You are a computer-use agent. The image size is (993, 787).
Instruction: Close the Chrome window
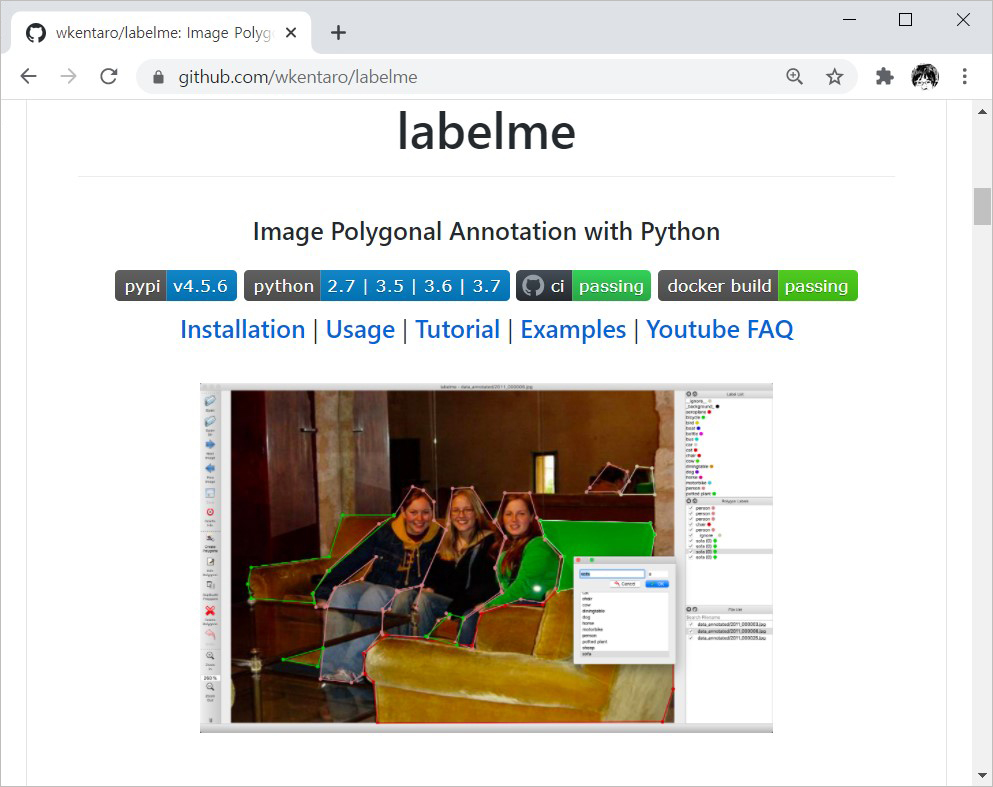(x=963, y=20)
